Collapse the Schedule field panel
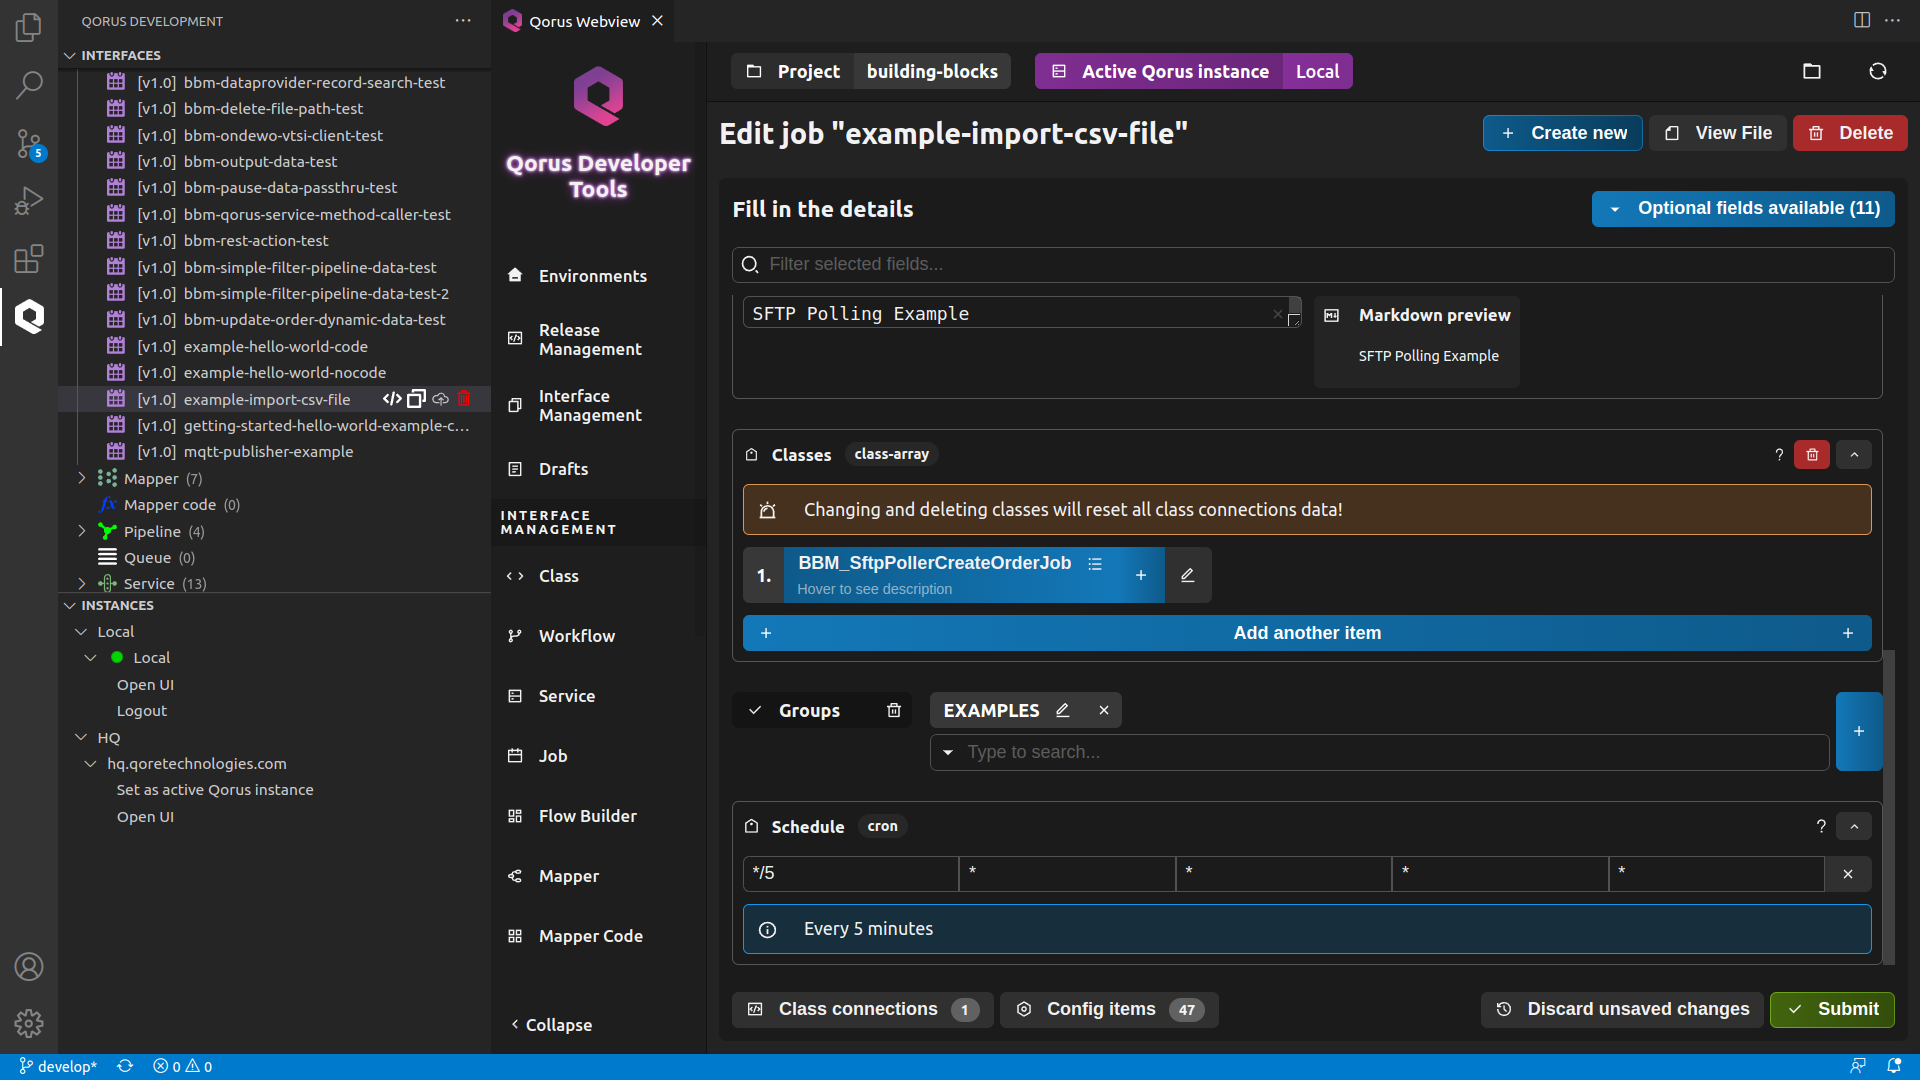Viewport: 1920px width, 1080px height. (1854, 826)
